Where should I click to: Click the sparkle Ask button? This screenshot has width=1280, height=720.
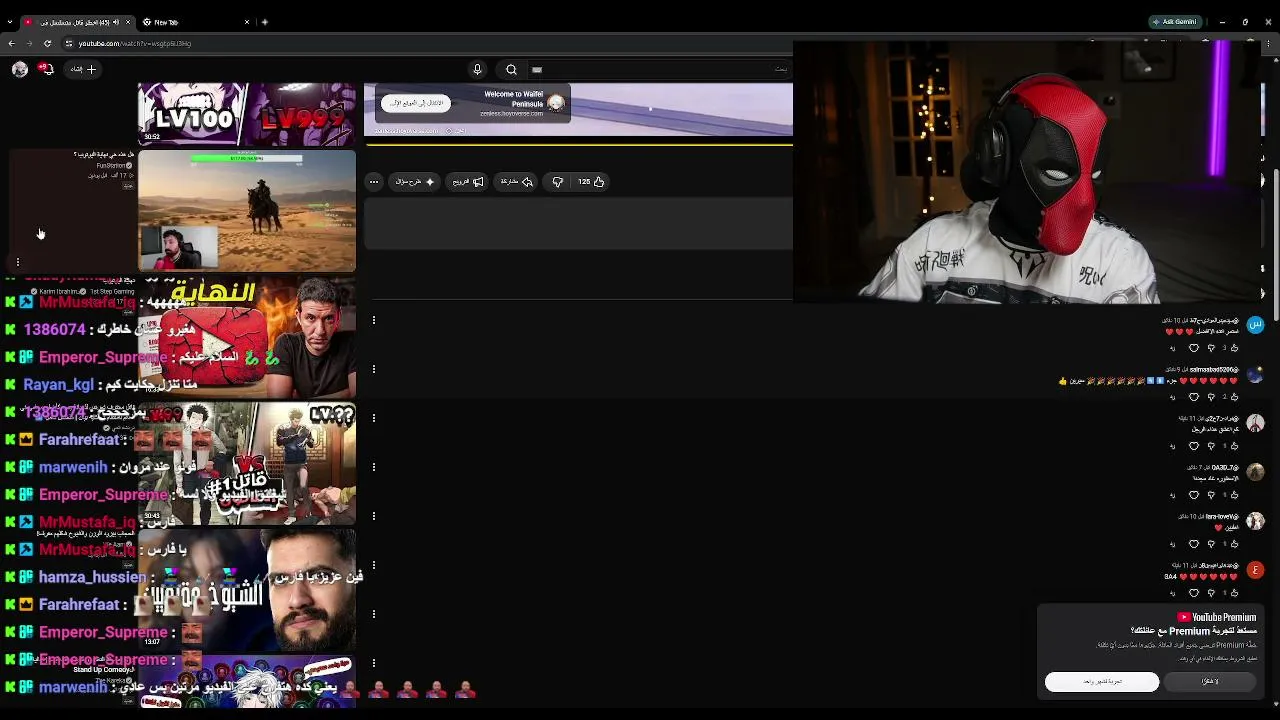click(x=415, y=182)
